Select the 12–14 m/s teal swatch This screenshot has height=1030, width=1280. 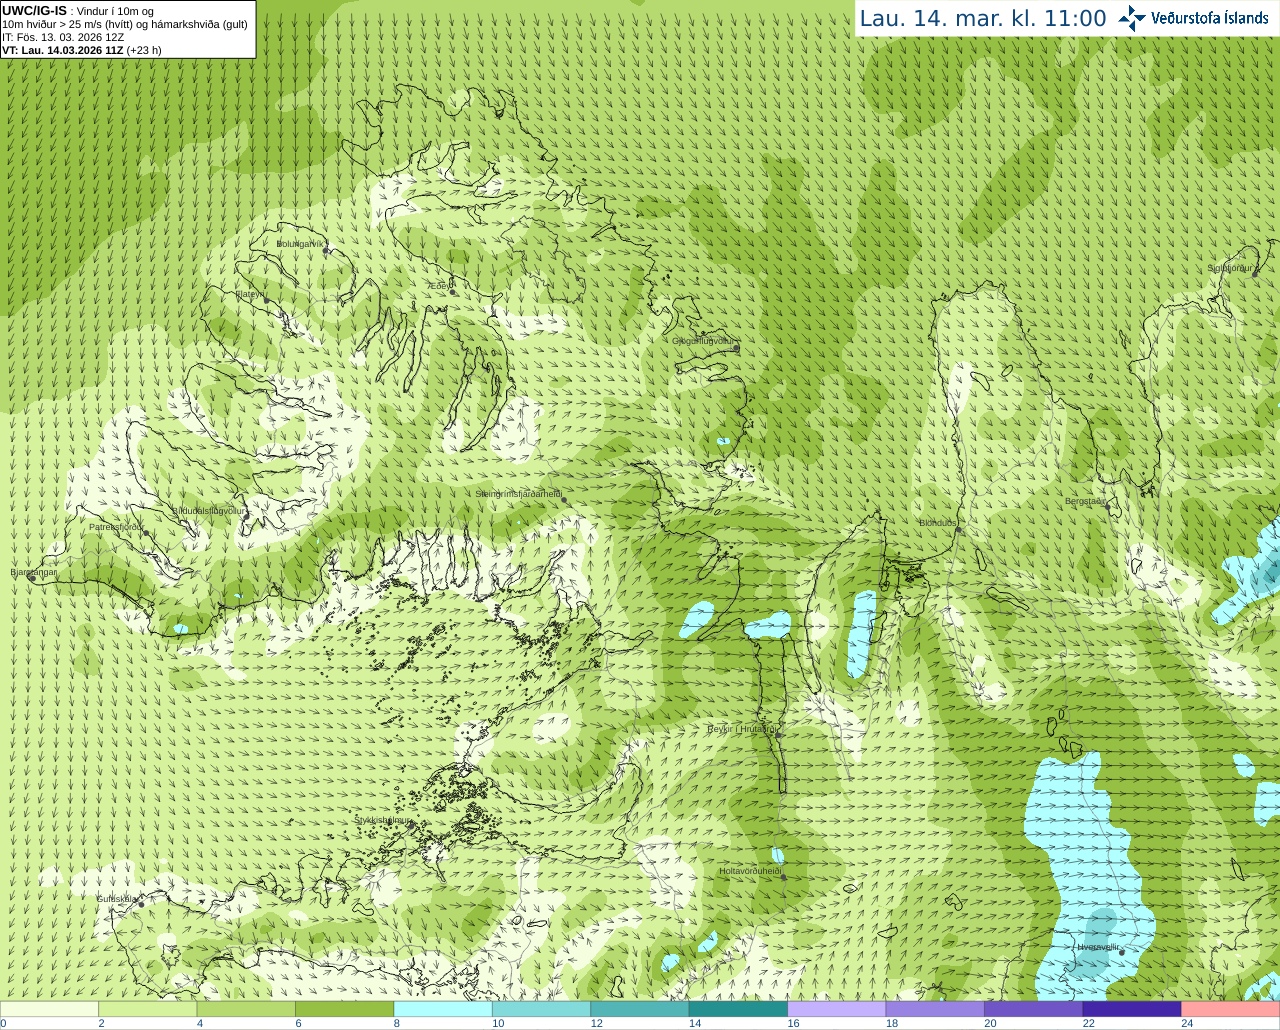[x=640, y=1009]
